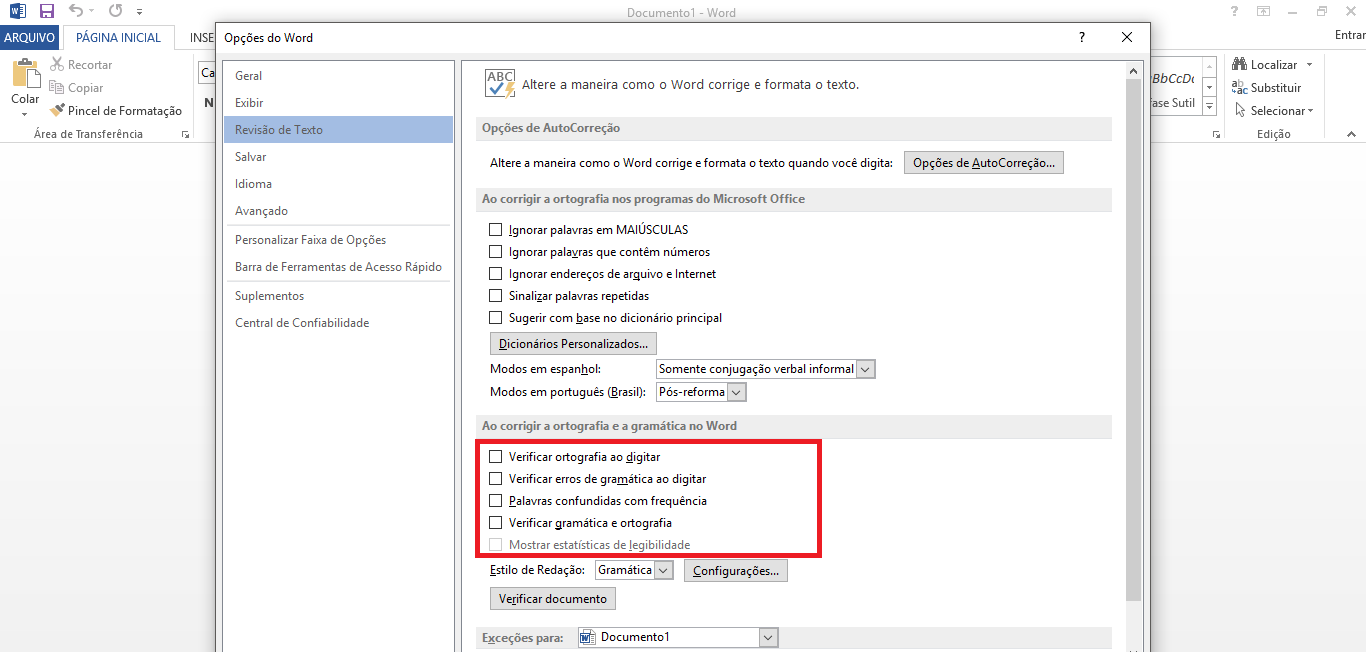Open the Undo history dropdown arrow

93,13
